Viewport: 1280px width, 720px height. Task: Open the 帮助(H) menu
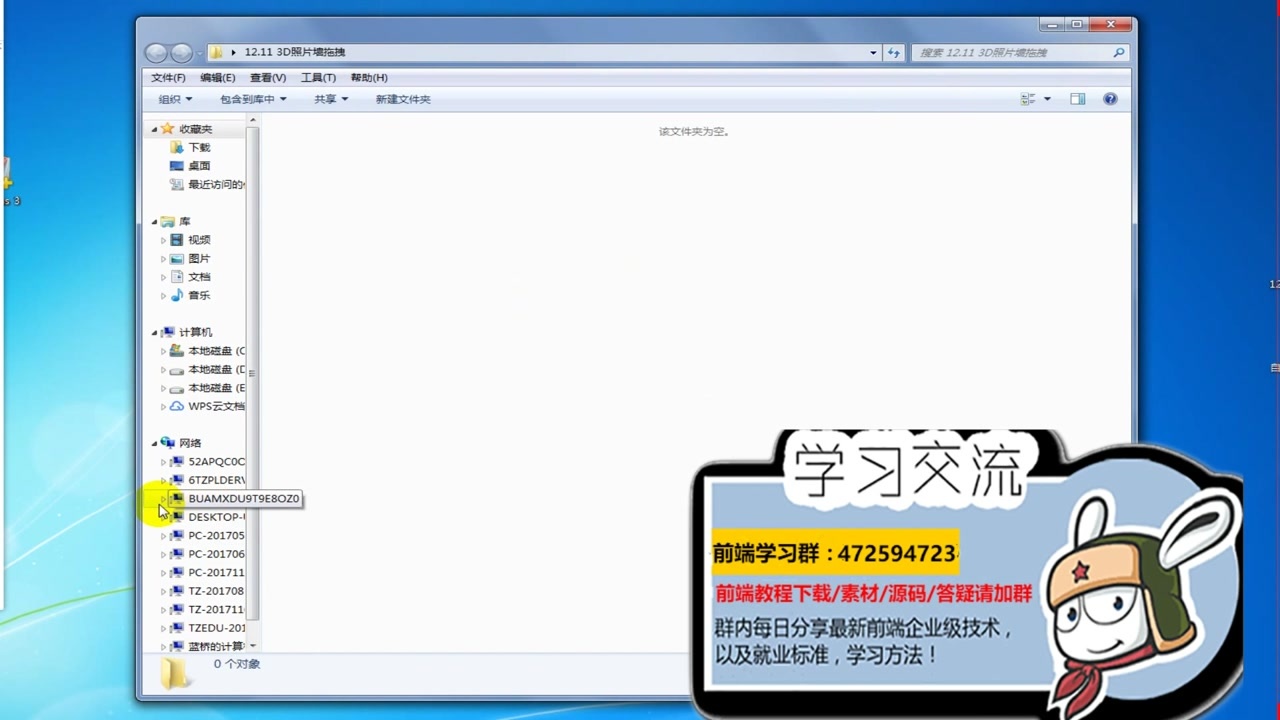[x=369, y=77]
